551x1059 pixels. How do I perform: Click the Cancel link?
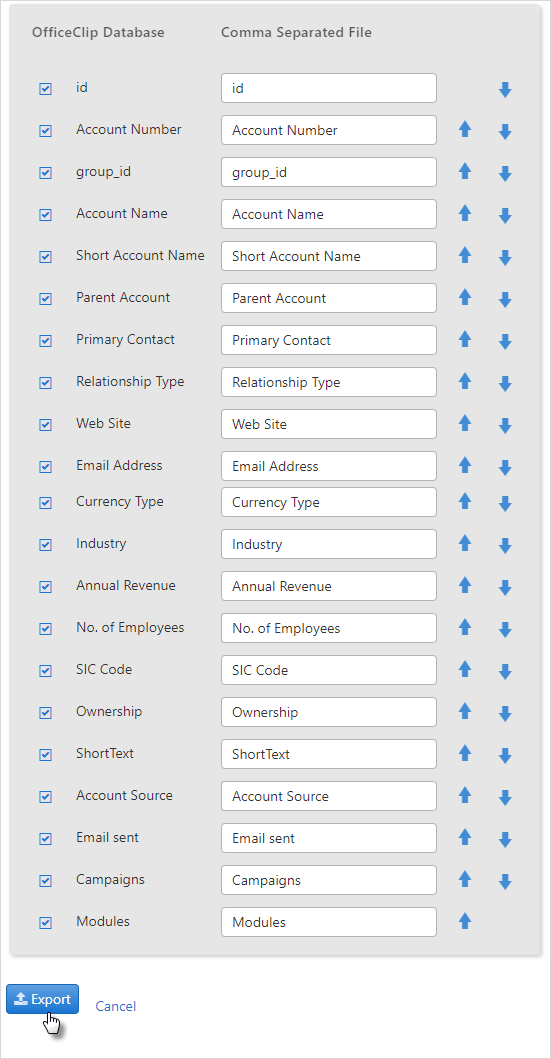tap(115, 1006)
